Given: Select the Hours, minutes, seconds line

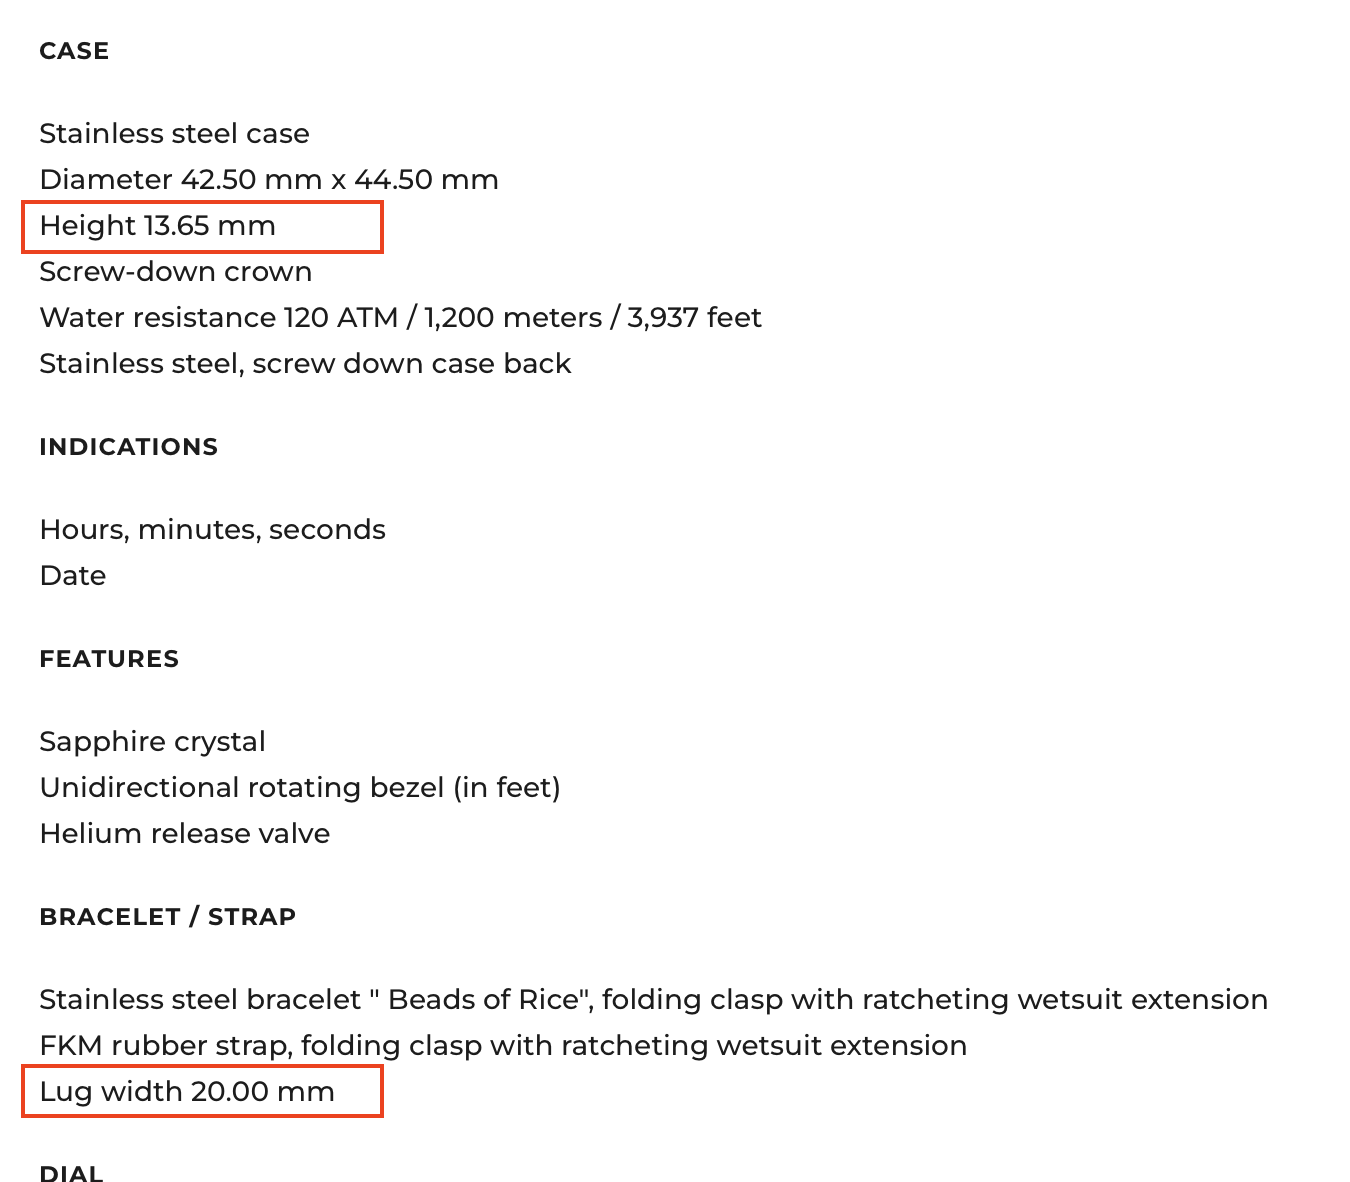Looking at the screenshot, I should 212,529.
